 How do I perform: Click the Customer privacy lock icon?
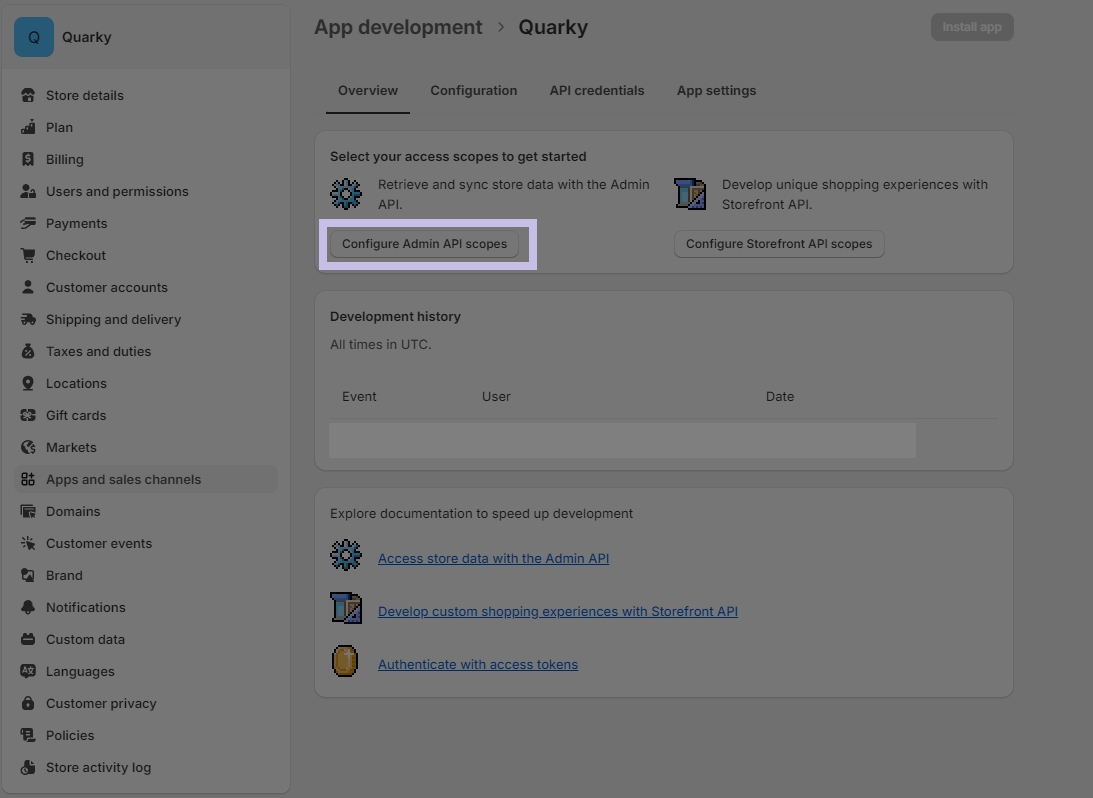click(x=28, y=704)
